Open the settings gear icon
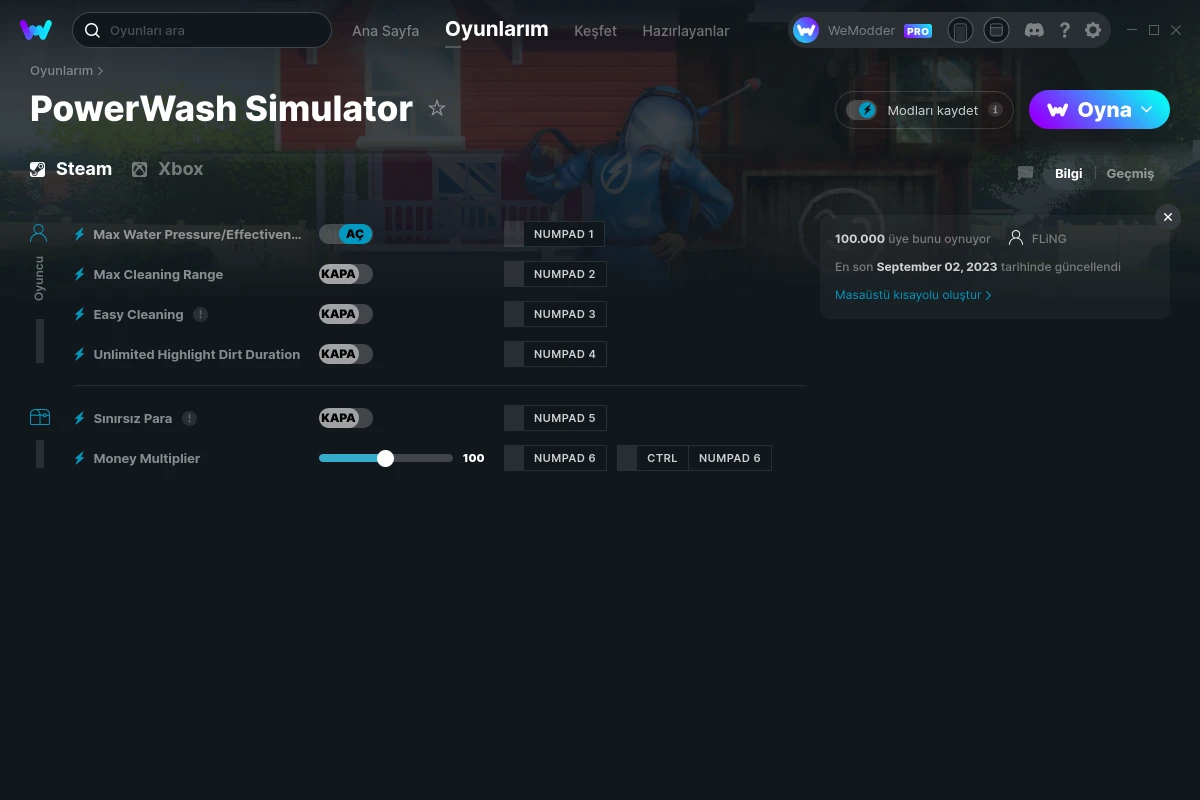 [1093, 30]
